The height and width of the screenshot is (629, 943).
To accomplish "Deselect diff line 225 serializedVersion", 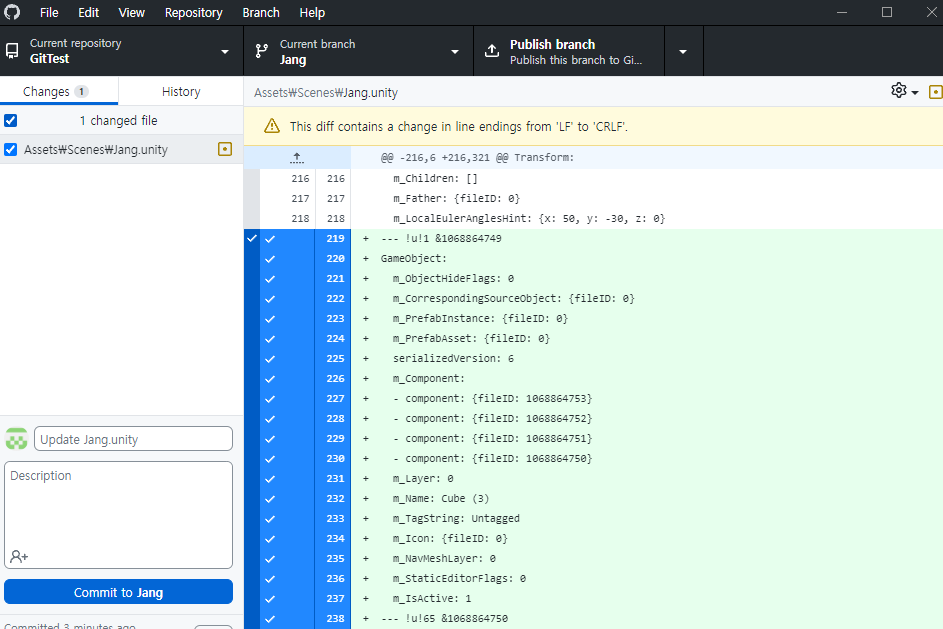I will point(270,358).
